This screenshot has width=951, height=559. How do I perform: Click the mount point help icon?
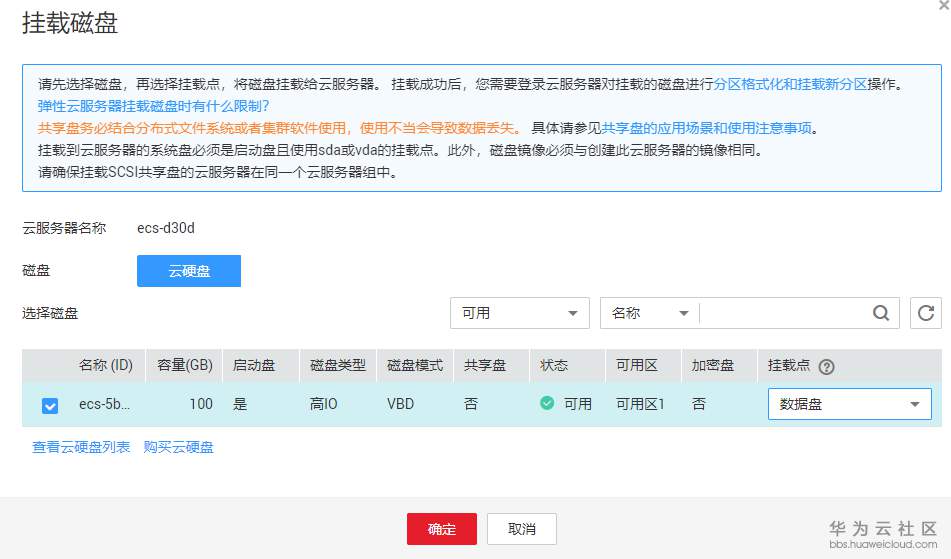coord(826,366)
